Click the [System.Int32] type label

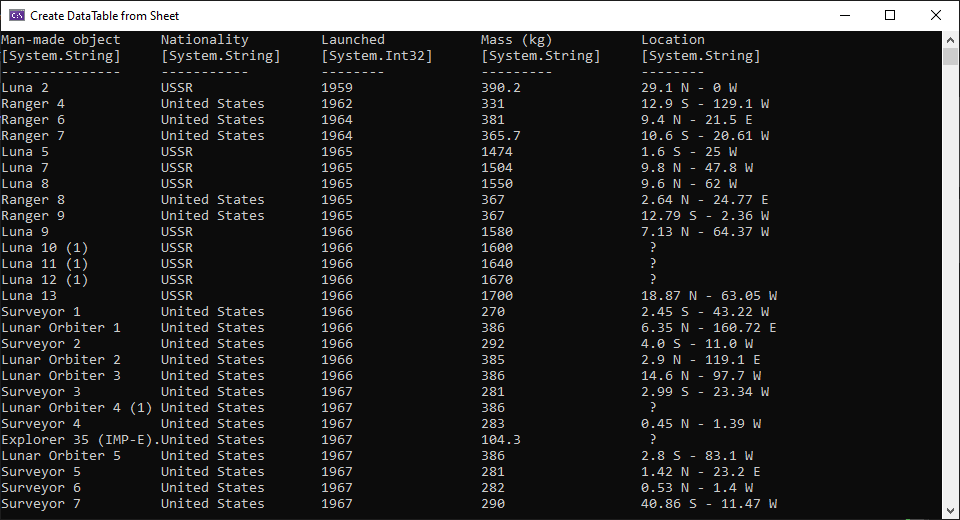click(x=377, y=56)
